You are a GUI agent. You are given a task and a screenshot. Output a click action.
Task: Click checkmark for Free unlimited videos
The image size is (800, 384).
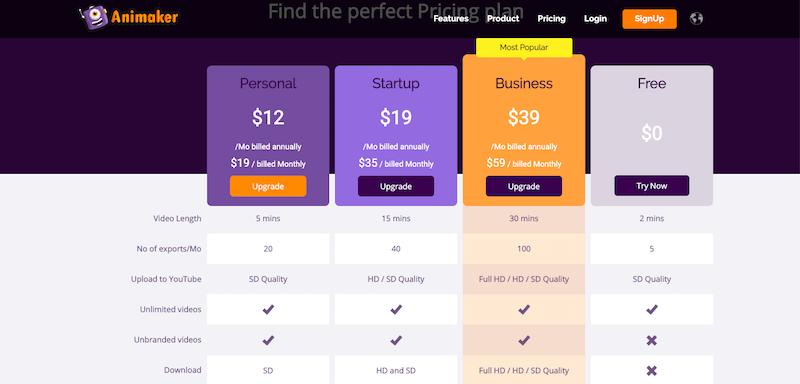[652, 310]
